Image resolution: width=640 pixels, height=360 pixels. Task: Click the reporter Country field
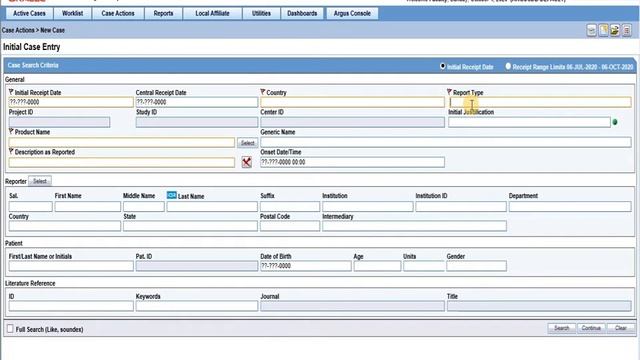pyautogui.click(x=65, y=226)
